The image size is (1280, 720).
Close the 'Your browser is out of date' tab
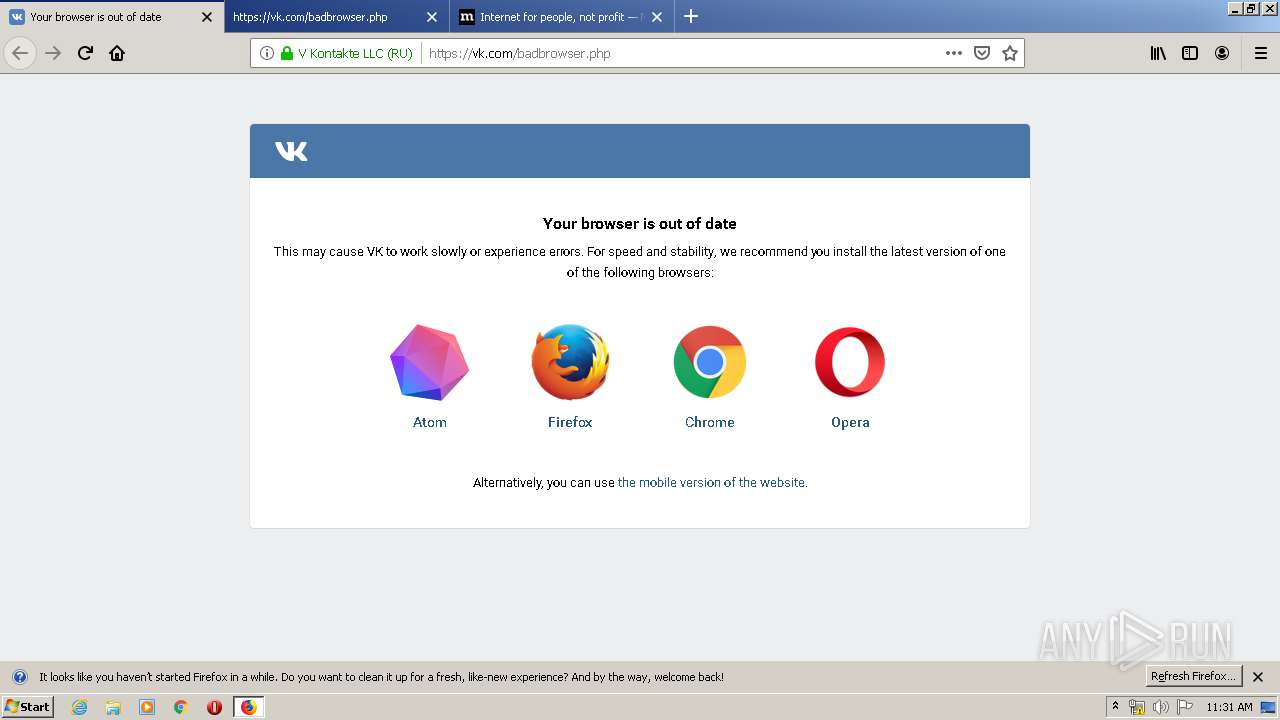point(207,17)
